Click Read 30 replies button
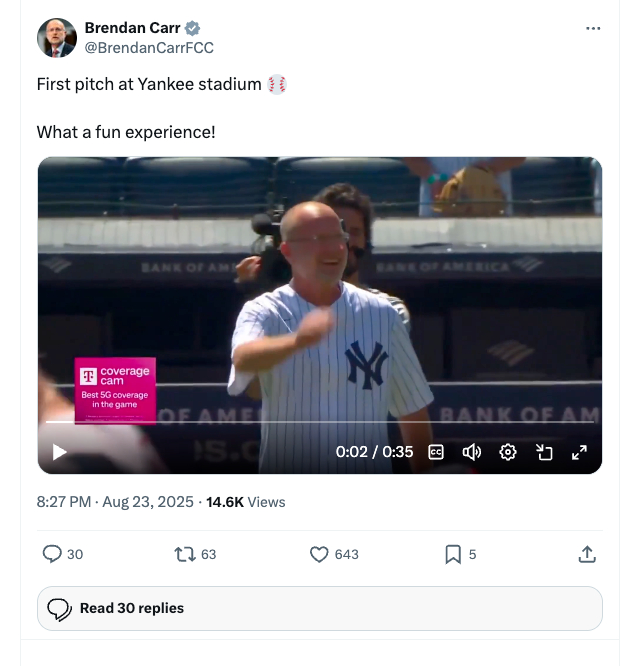 click(x=320, y=608)
